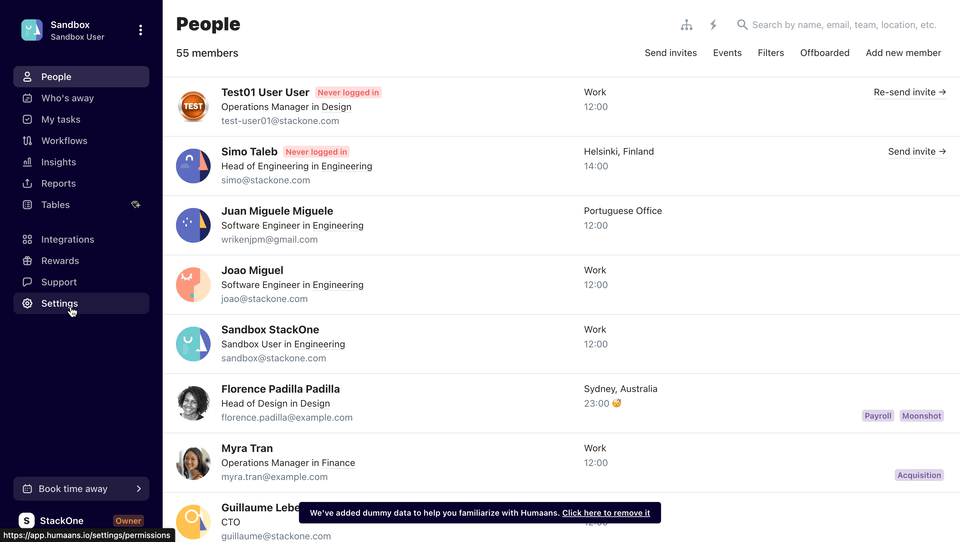
Task: Click Owner badge next to StackOne
Action: point(129,521)
